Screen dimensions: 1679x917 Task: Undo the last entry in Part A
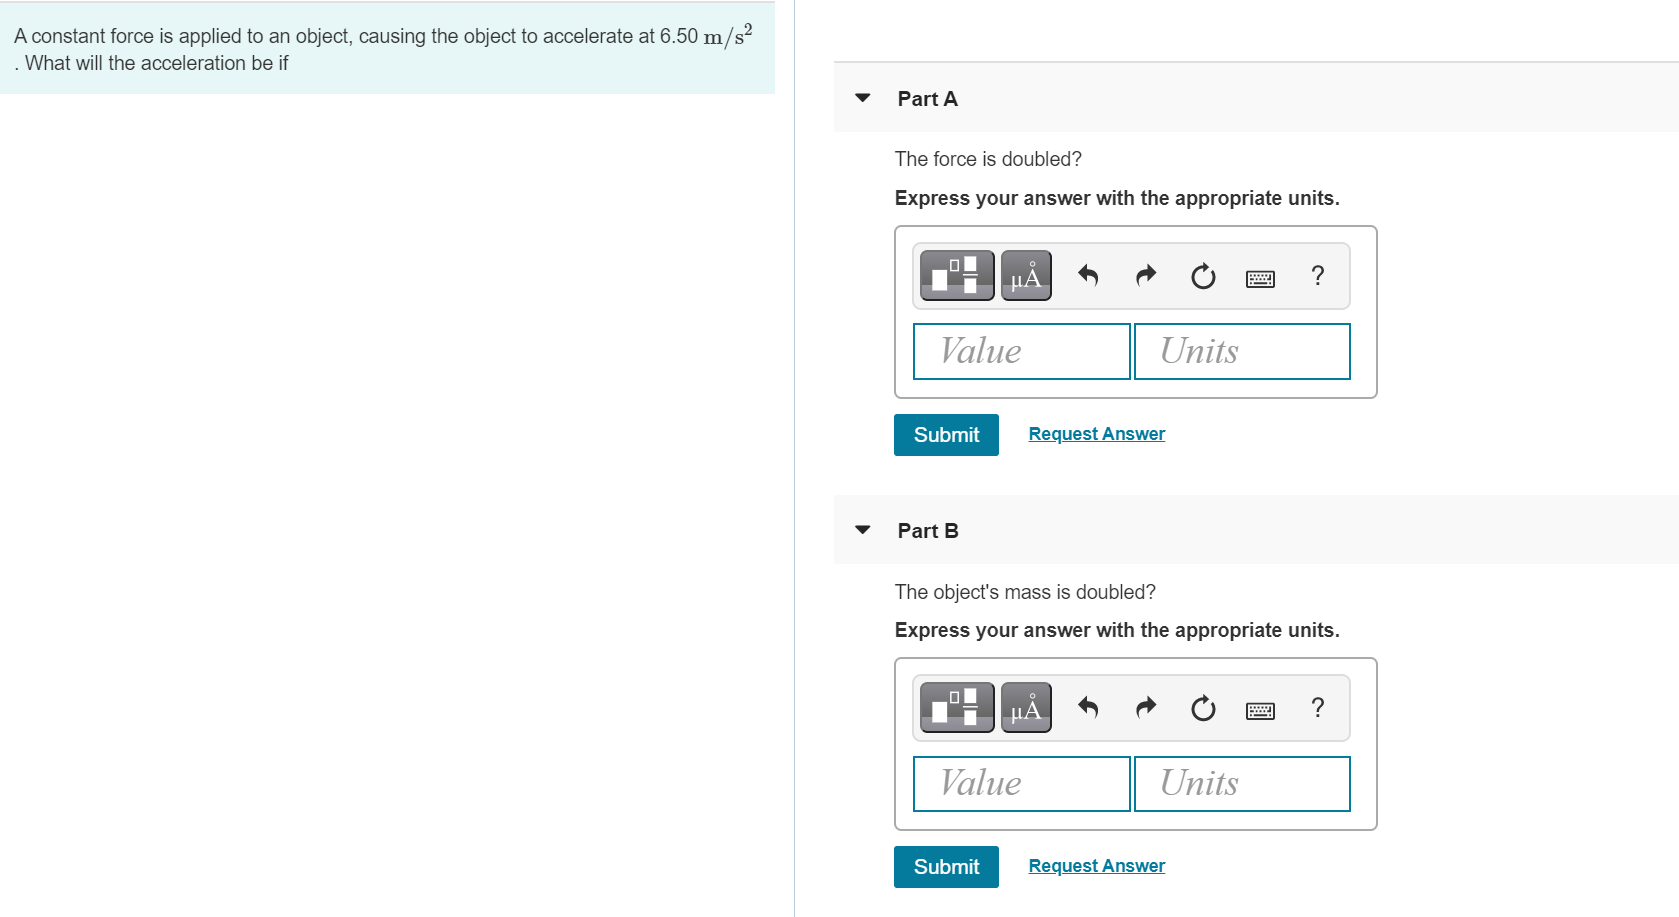(x=1088, y=276)
